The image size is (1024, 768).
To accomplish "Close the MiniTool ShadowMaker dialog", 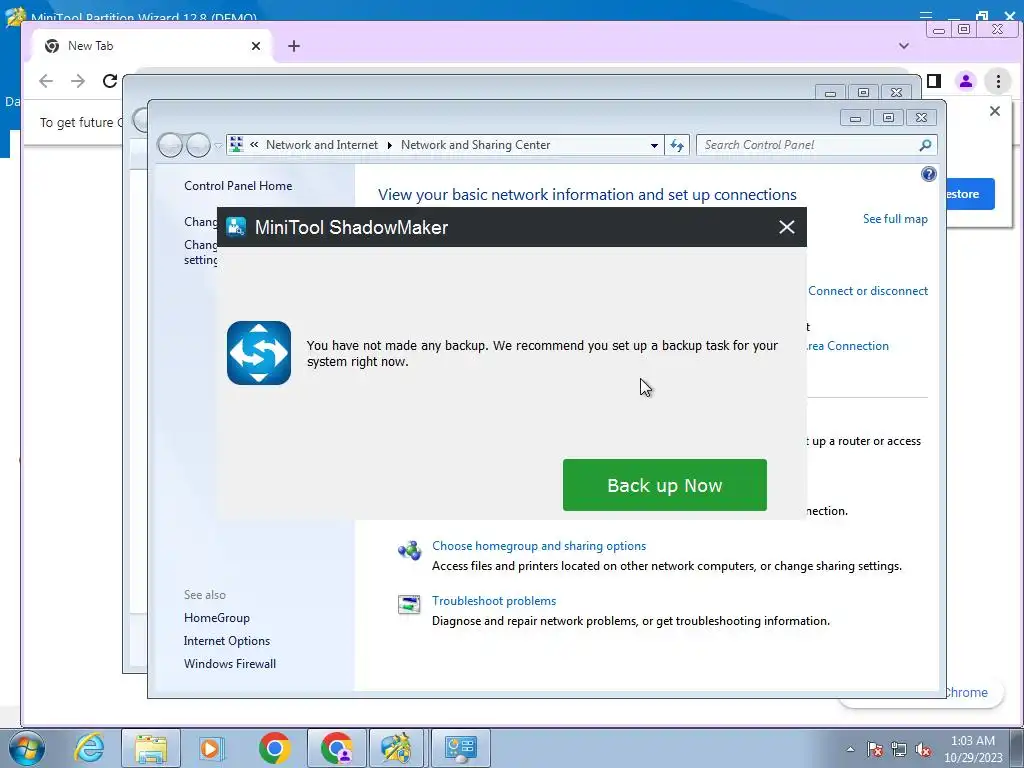I will point(786,227).
